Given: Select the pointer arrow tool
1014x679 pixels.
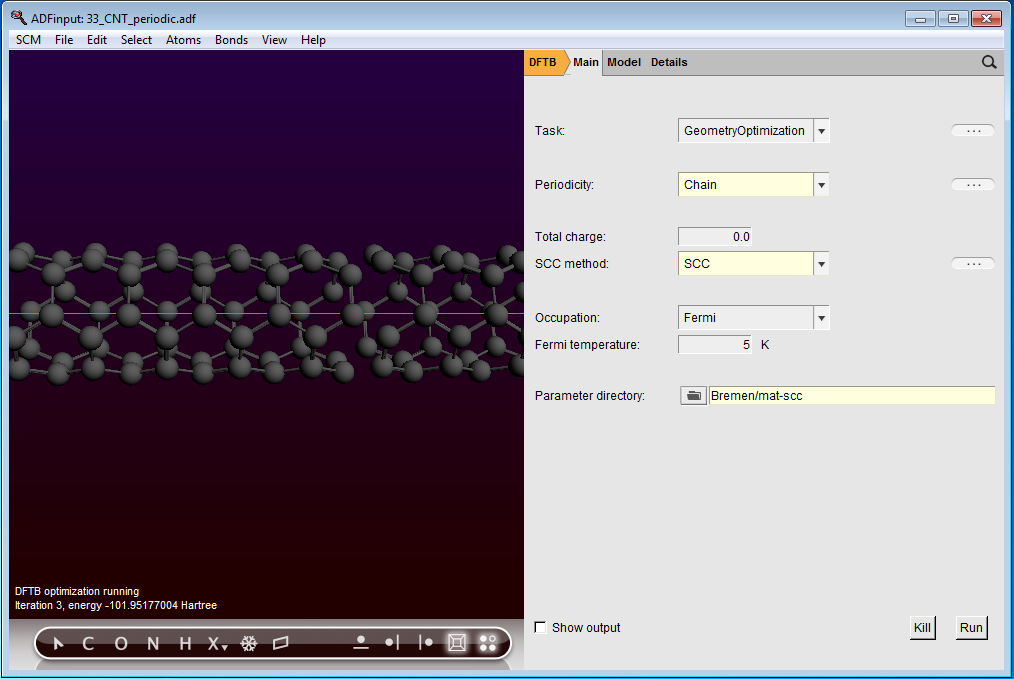Looking at the screenshot, I should pyautogui.click(x=58, y=643).
